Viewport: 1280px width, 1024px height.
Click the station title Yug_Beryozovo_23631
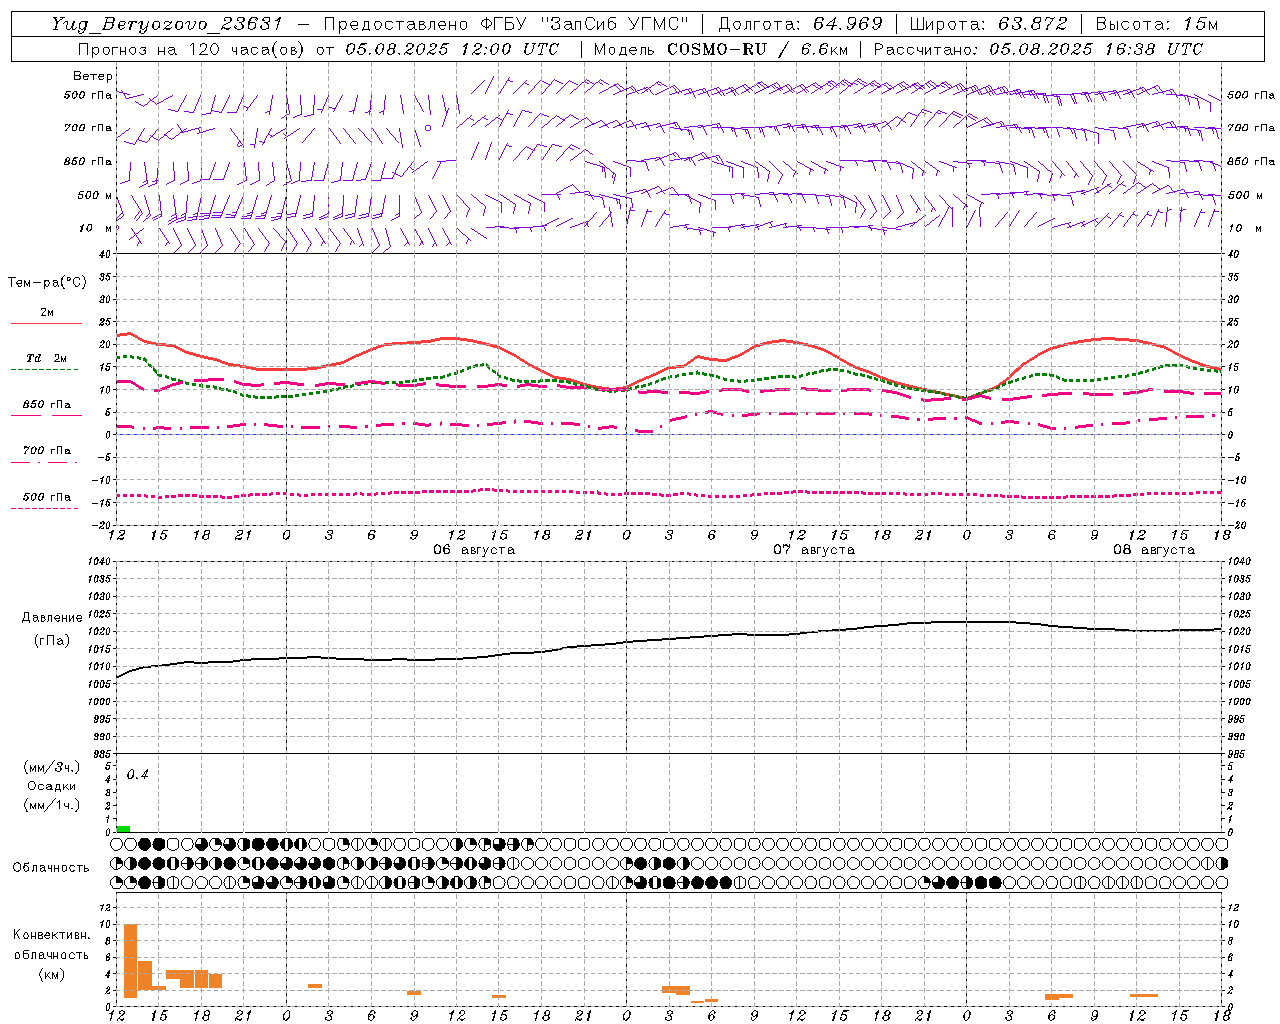167,24
